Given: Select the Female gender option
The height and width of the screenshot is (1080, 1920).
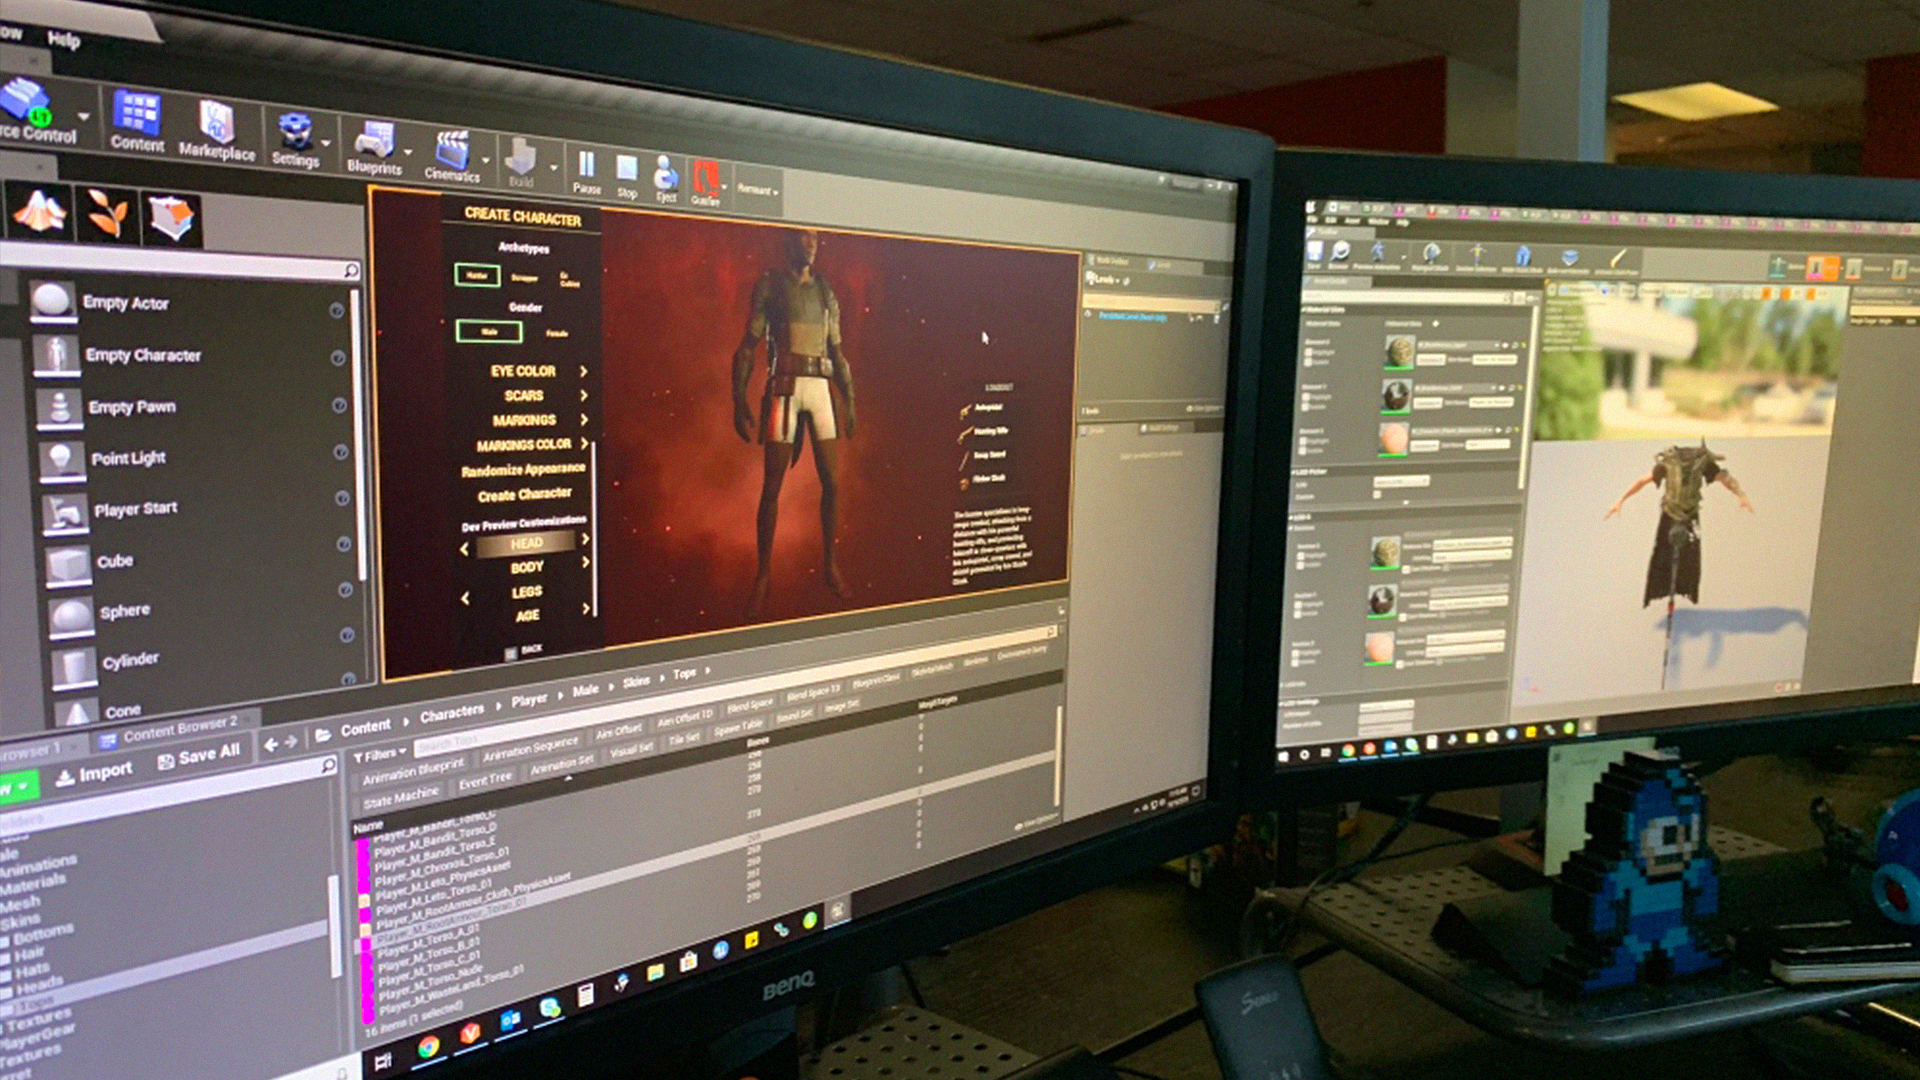Looking at the screenshot, I should pyautogui.click(x=557, y=333).
